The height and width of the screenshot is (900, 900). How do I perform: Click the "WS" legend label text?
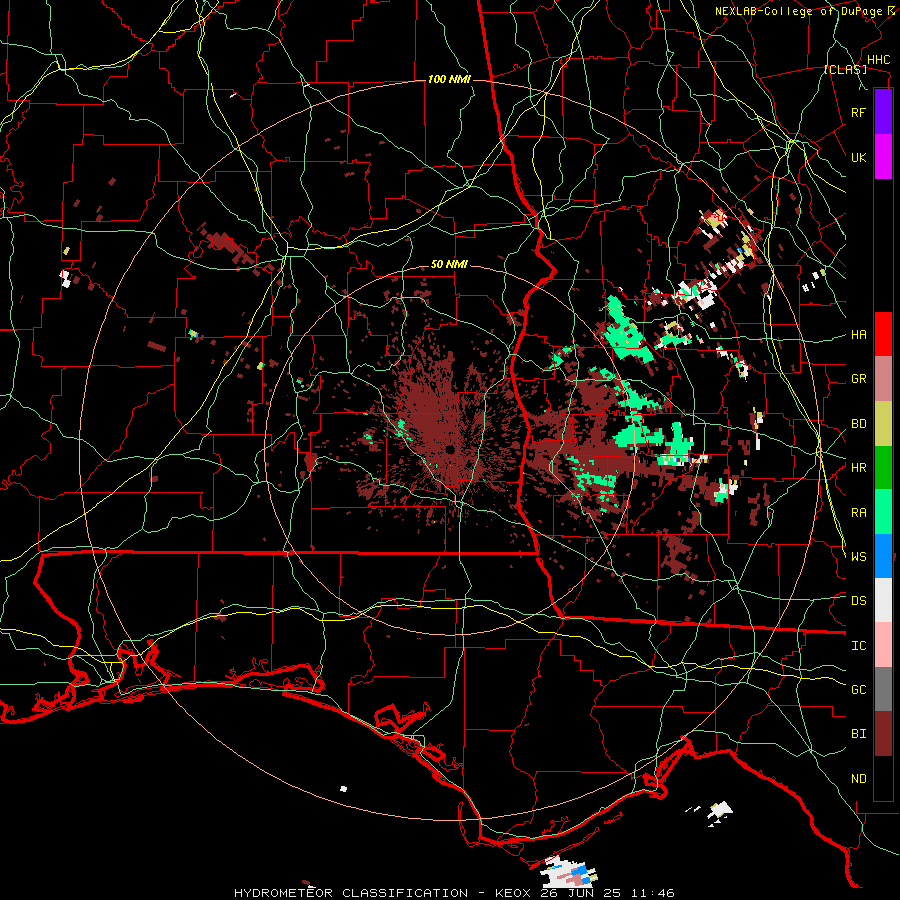pyautogui.click(x=858, y=557)
